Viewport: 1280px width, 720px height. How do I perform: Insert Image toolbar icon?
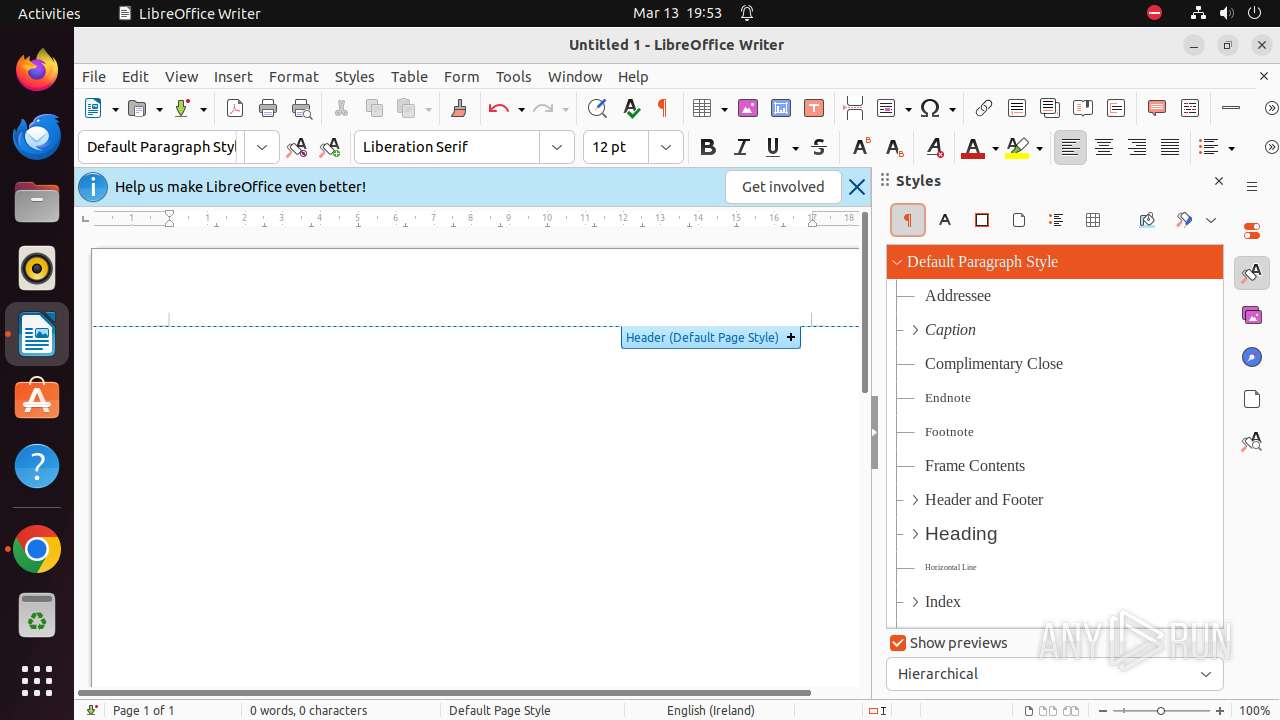point(747,108)
